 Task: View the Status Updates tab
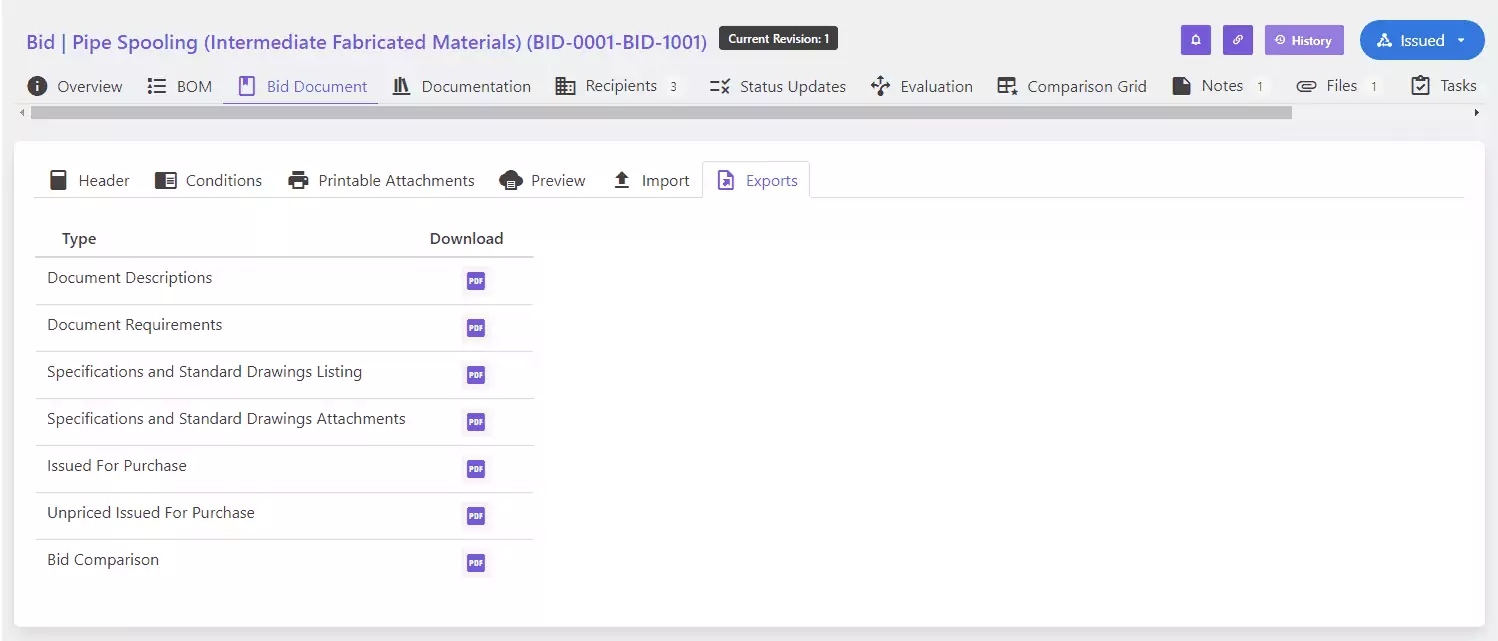pyautogui.click(x=777, y=86)
